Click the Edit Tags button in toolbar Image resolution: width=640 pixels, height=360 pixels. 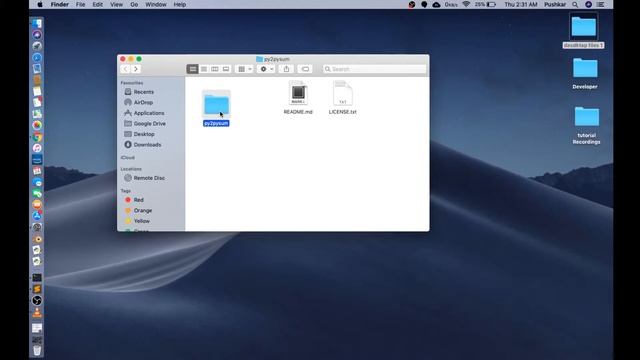305,69
